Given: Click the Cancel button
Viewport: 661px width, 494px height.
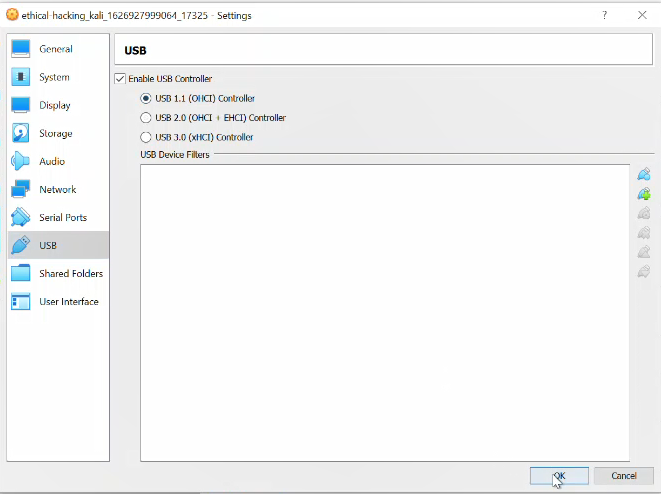Looking at the screenshot, I should pyautogui.click(x=623, y=476).
